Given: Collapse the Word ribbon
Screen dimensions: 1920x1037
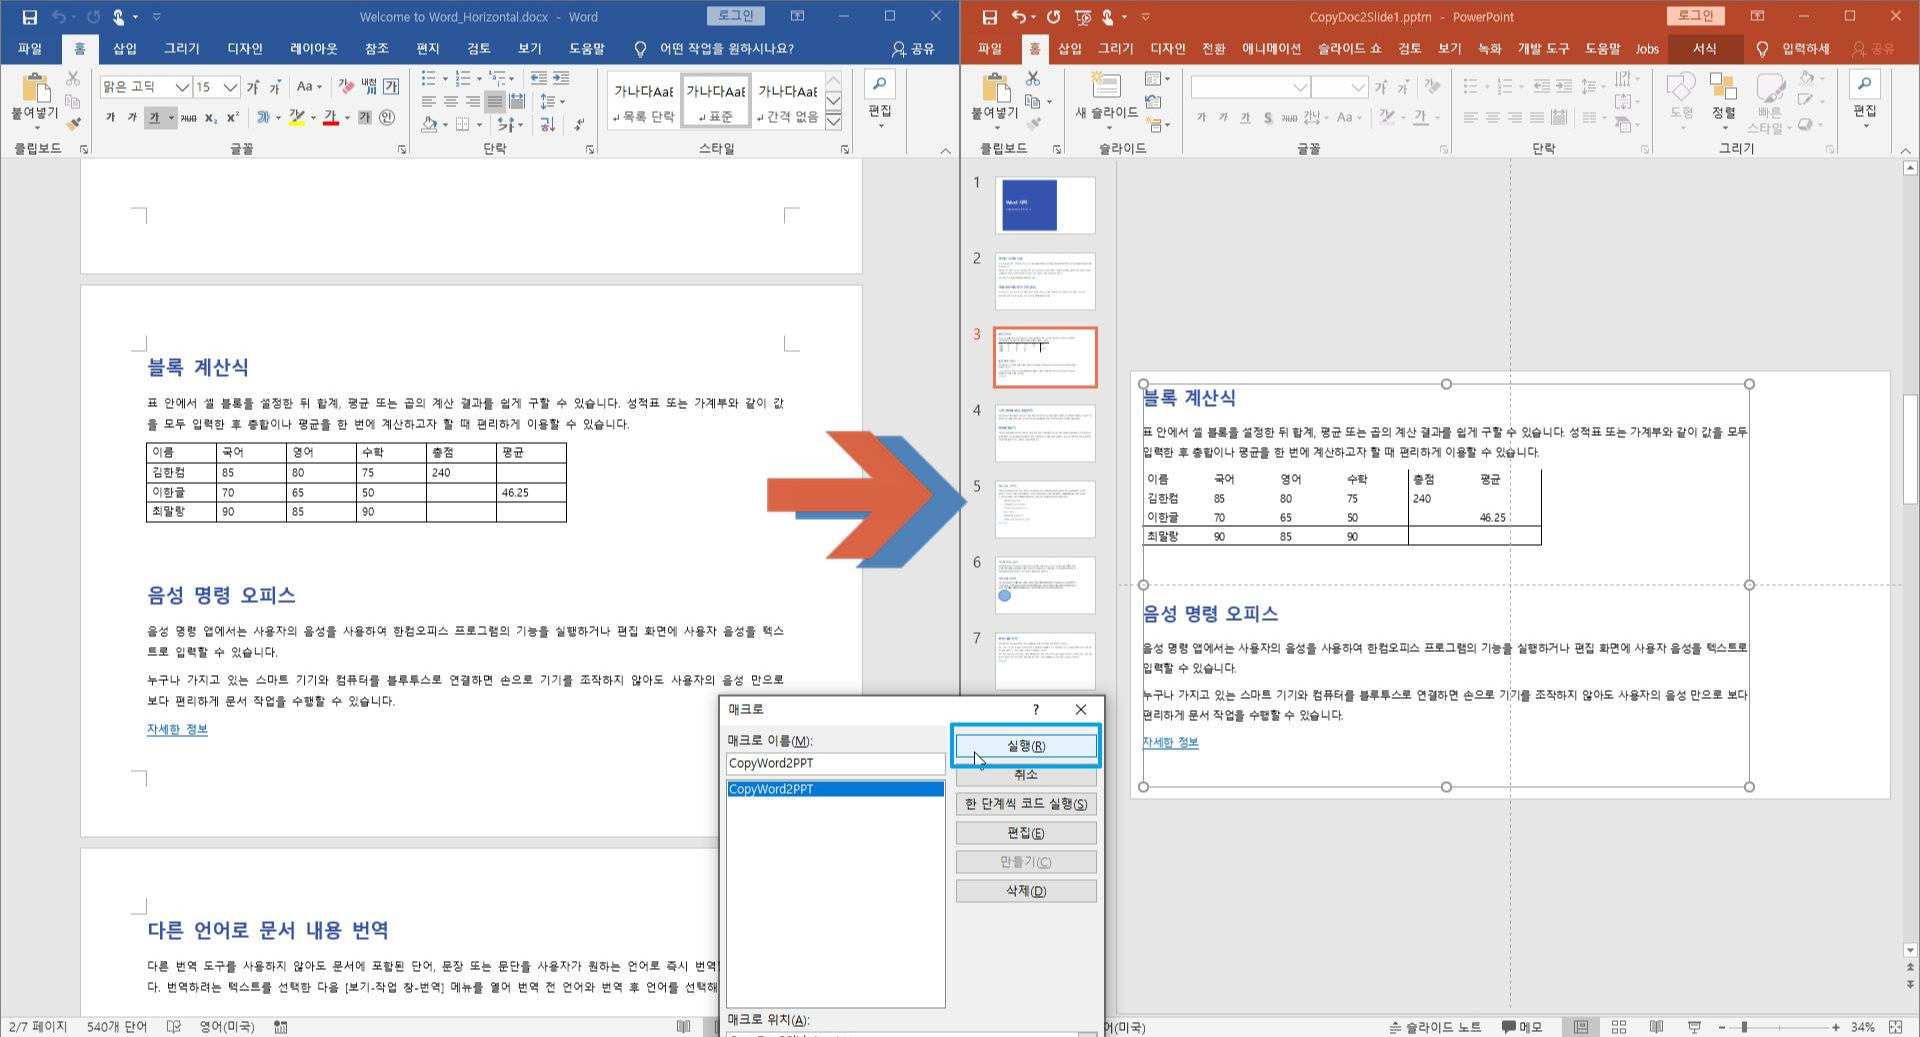Looking at the screenshot, I should [x=945, y=150].
